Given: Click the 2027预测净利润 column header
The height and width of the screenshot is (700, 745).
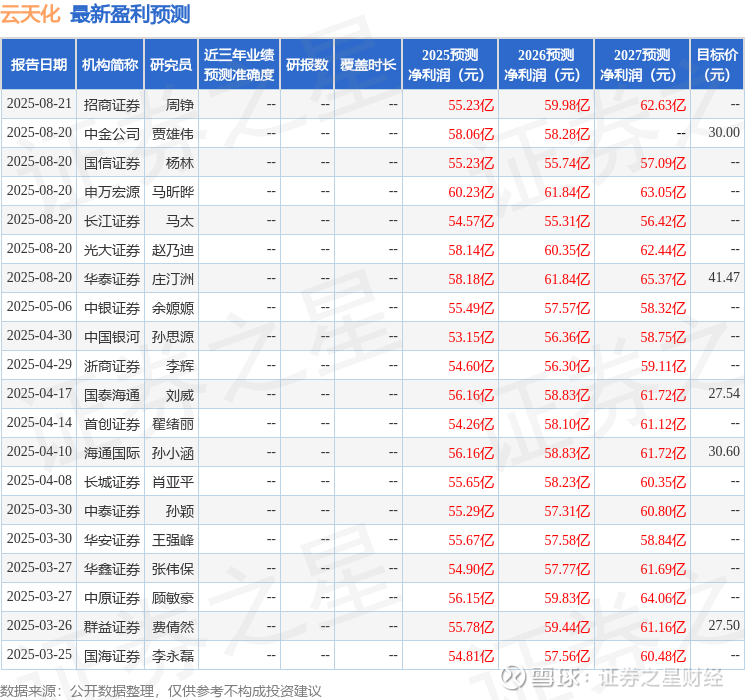Looking at the screenshot, I should pos(642,65).
